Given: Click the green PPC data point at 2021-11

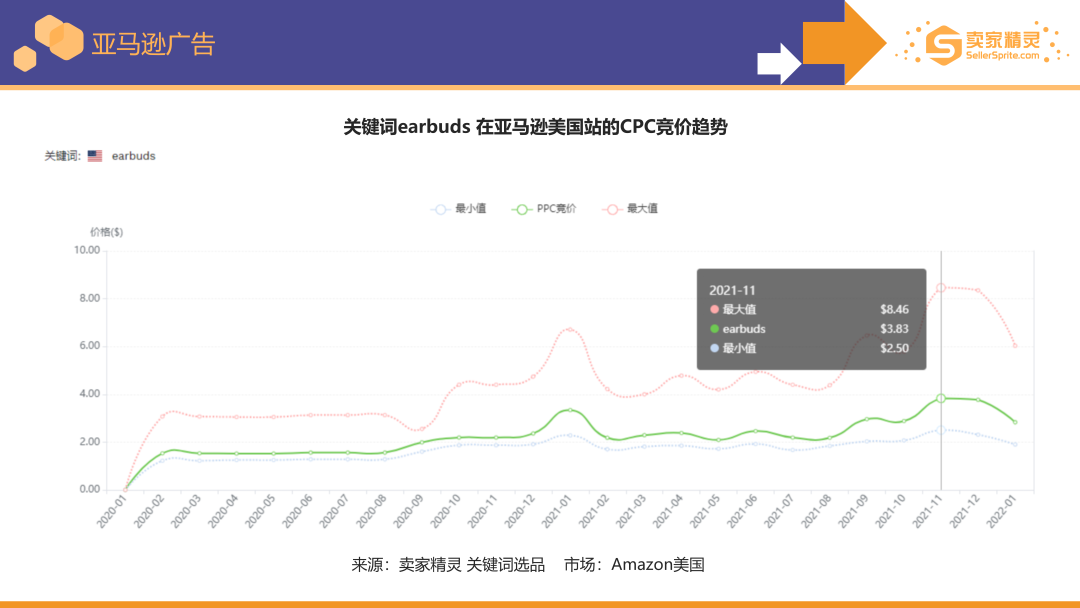Looking at the screenshot, I should pos(941,398).
